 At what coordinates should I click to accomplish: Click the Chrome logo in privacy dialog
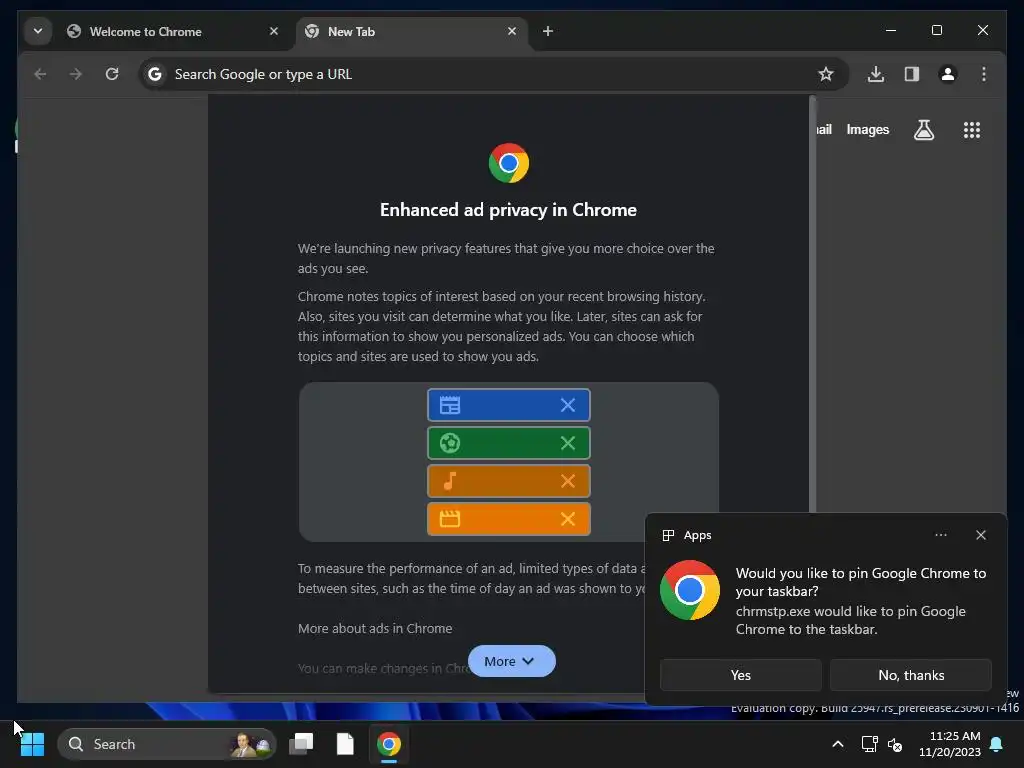pyautogui.click(x=509, y=163)
